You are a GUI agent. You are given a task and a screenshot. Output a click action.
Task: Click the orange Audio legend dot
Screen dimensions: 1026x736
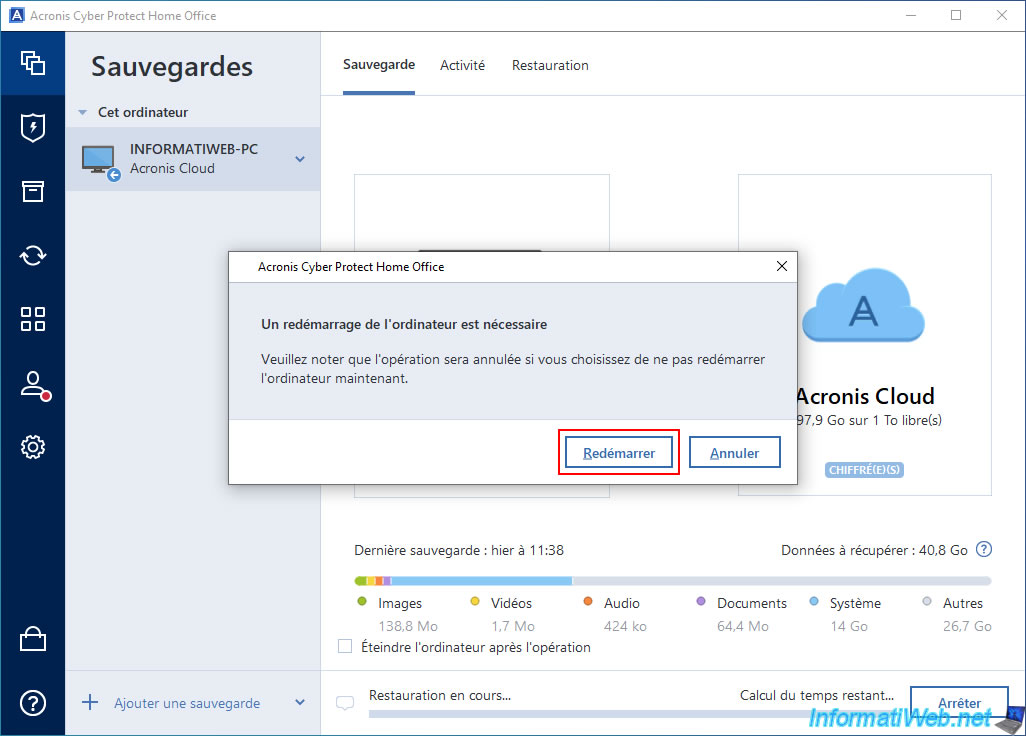pos(588,601)
